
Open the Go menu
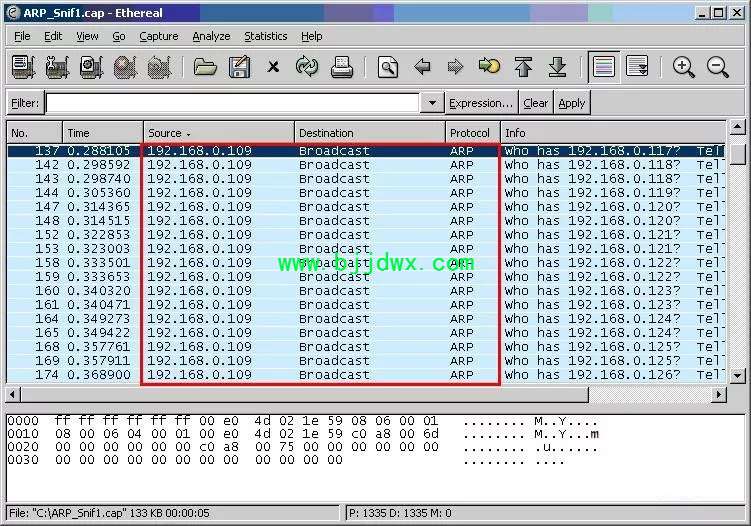(119, 36)
